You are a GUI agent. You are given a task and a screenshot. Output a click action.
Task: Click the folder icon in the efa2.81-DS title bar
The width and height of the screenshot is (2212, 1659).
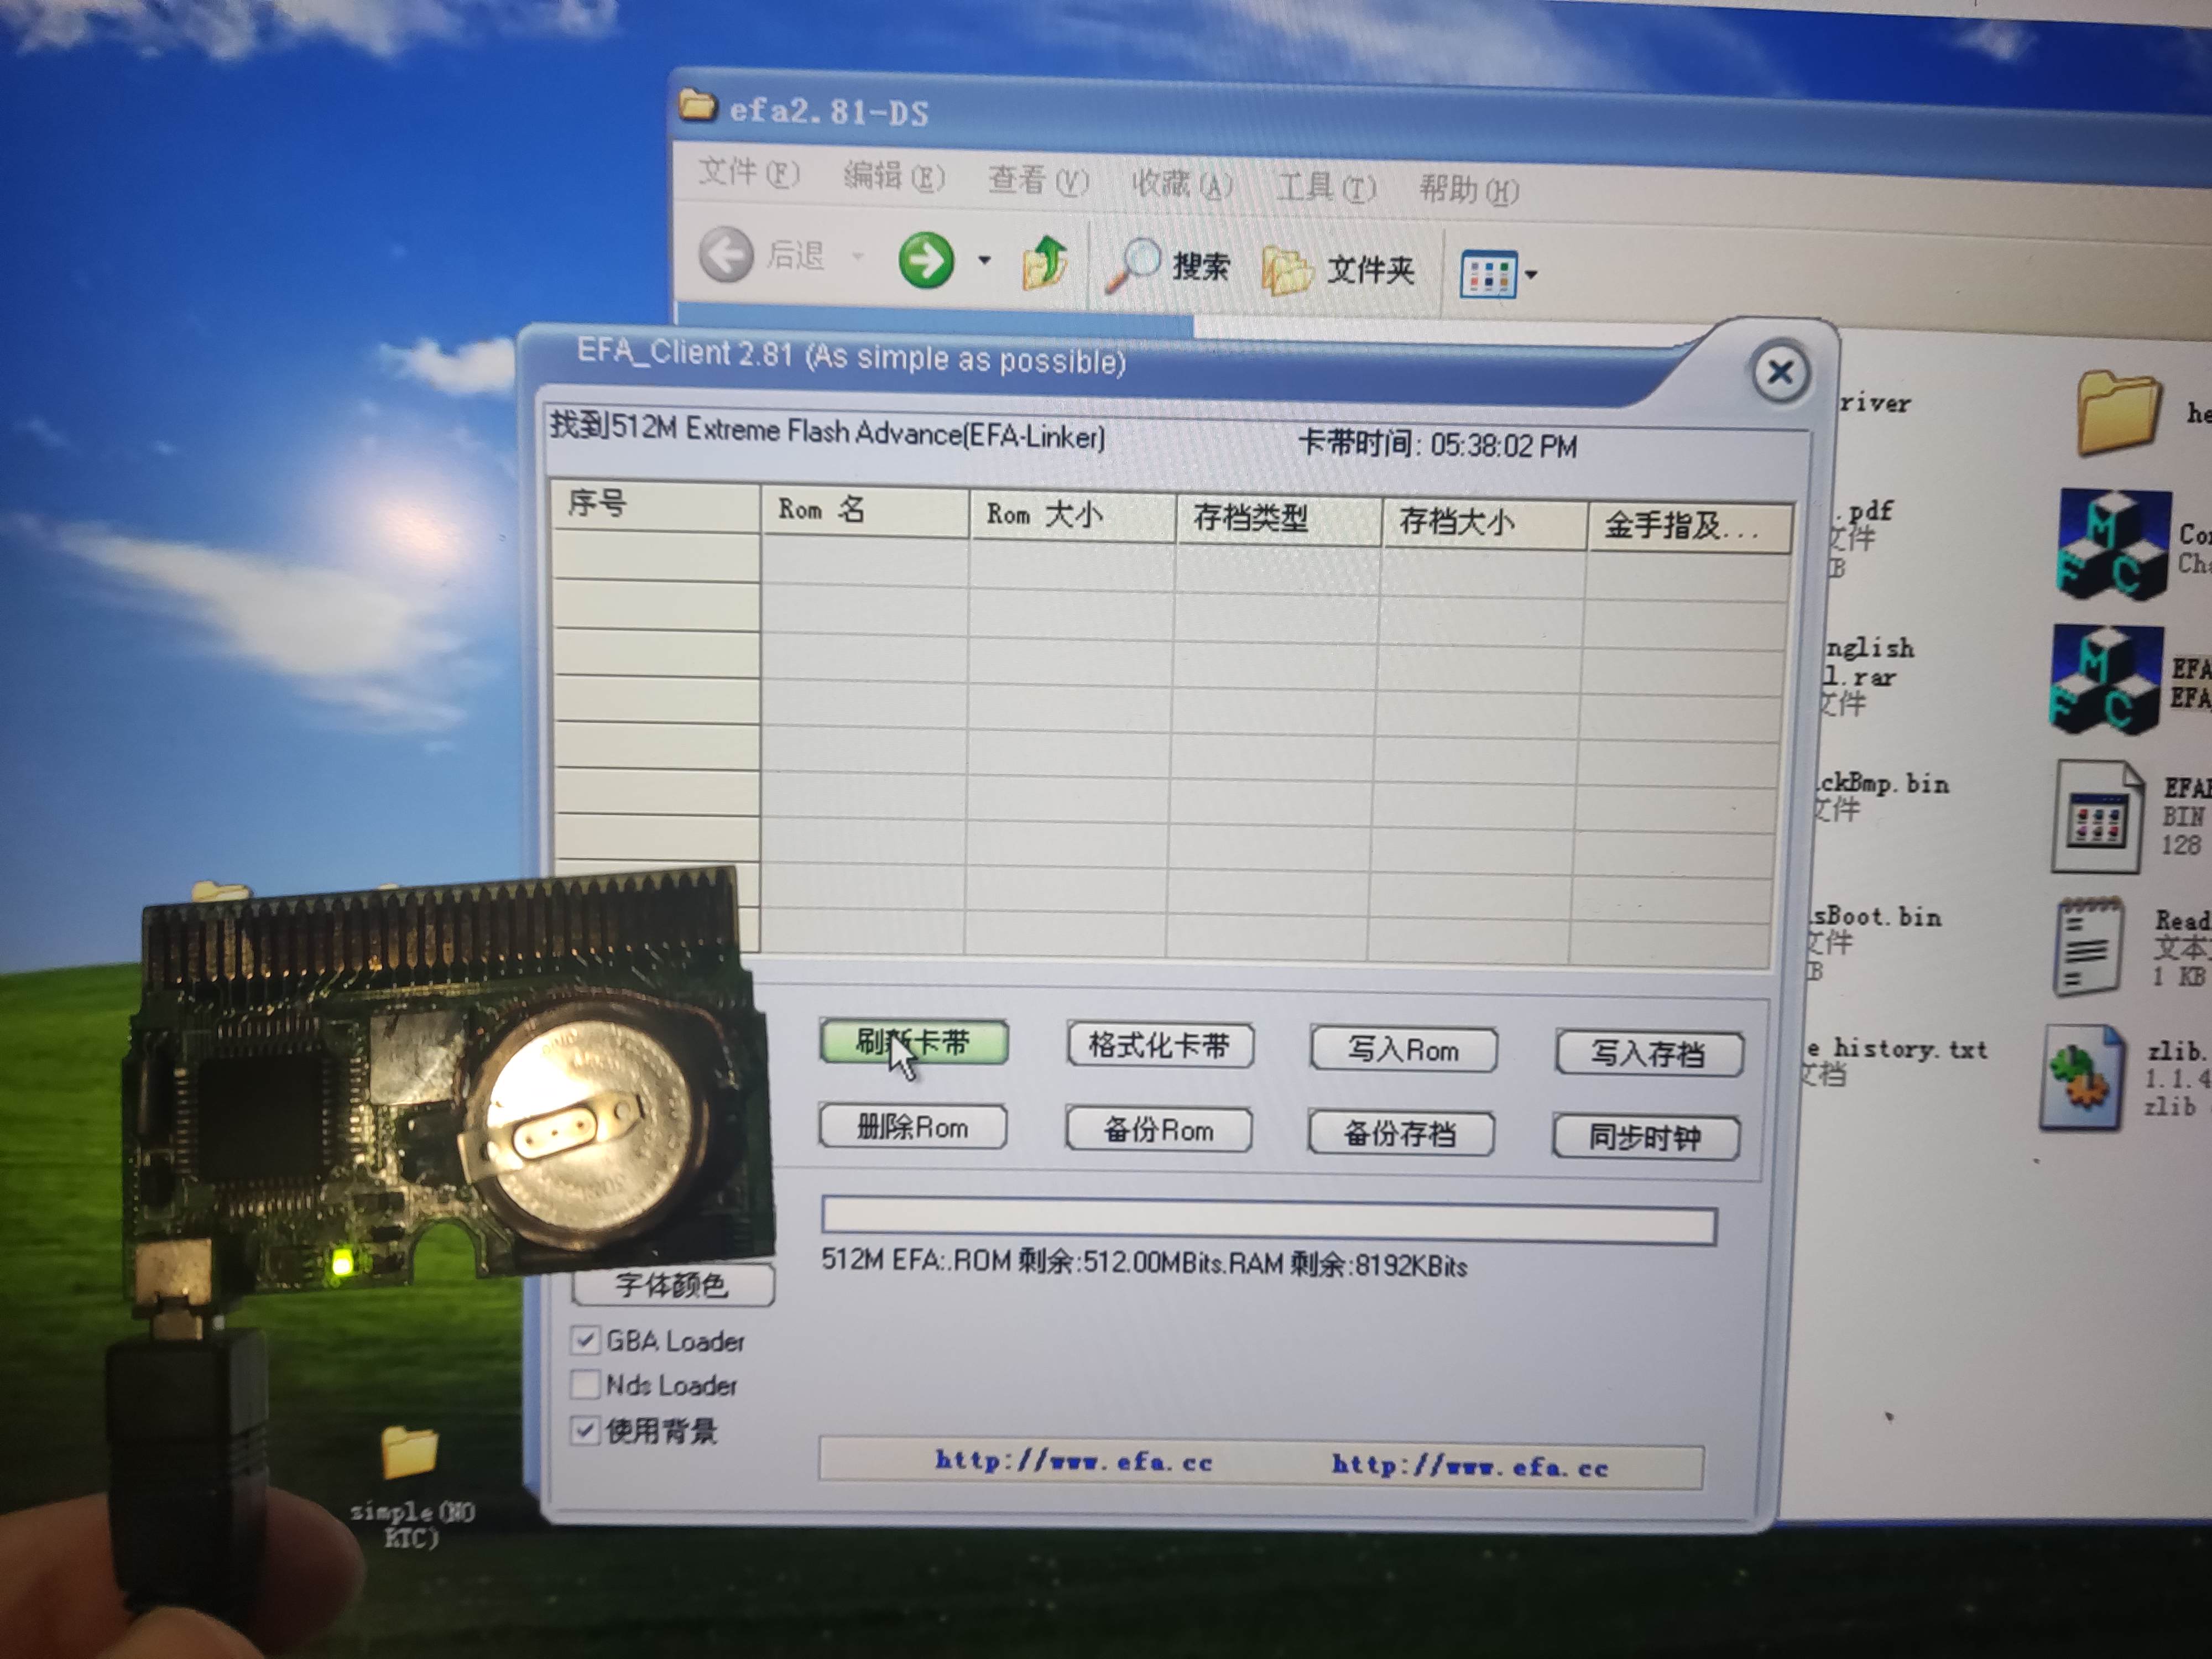pos(697,105)
